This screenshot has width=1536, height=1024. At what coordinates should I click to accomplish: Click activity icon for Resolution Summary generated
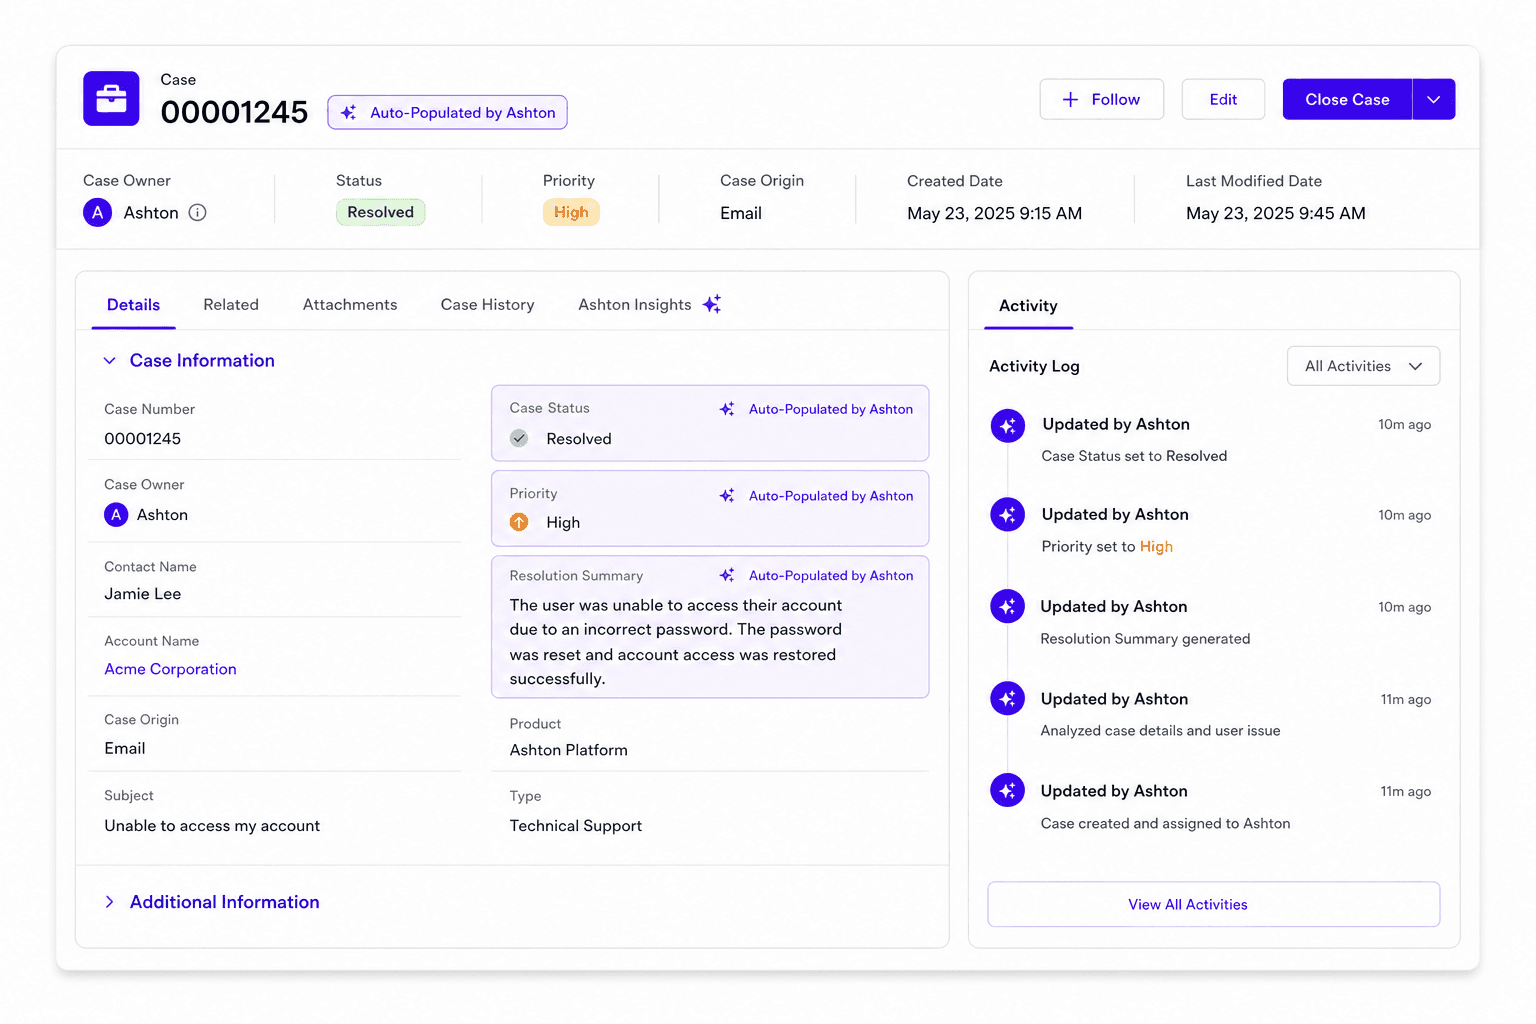tap(1007, 606)
